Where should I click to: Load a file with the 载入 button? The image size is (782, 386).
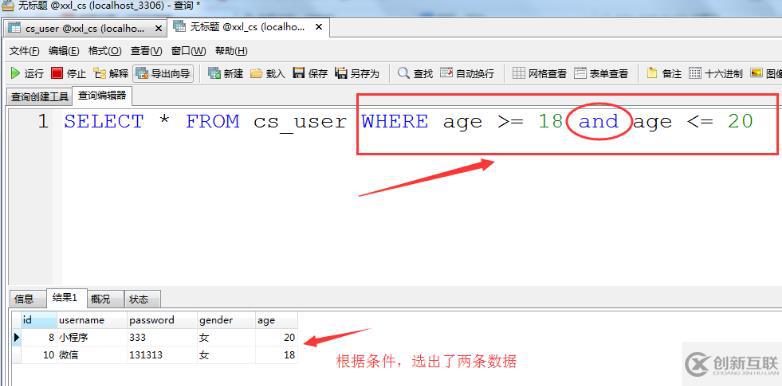[x=267, y=73]
